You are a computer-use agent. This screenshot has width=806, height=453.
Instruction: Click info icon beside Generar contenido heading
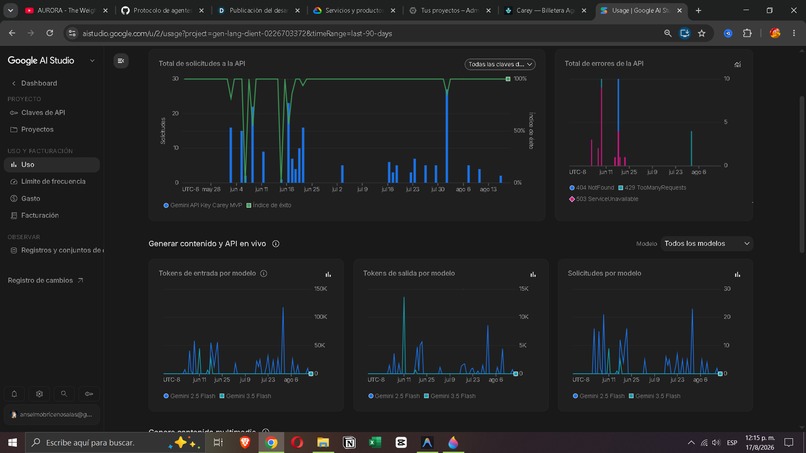pos(276,244)
